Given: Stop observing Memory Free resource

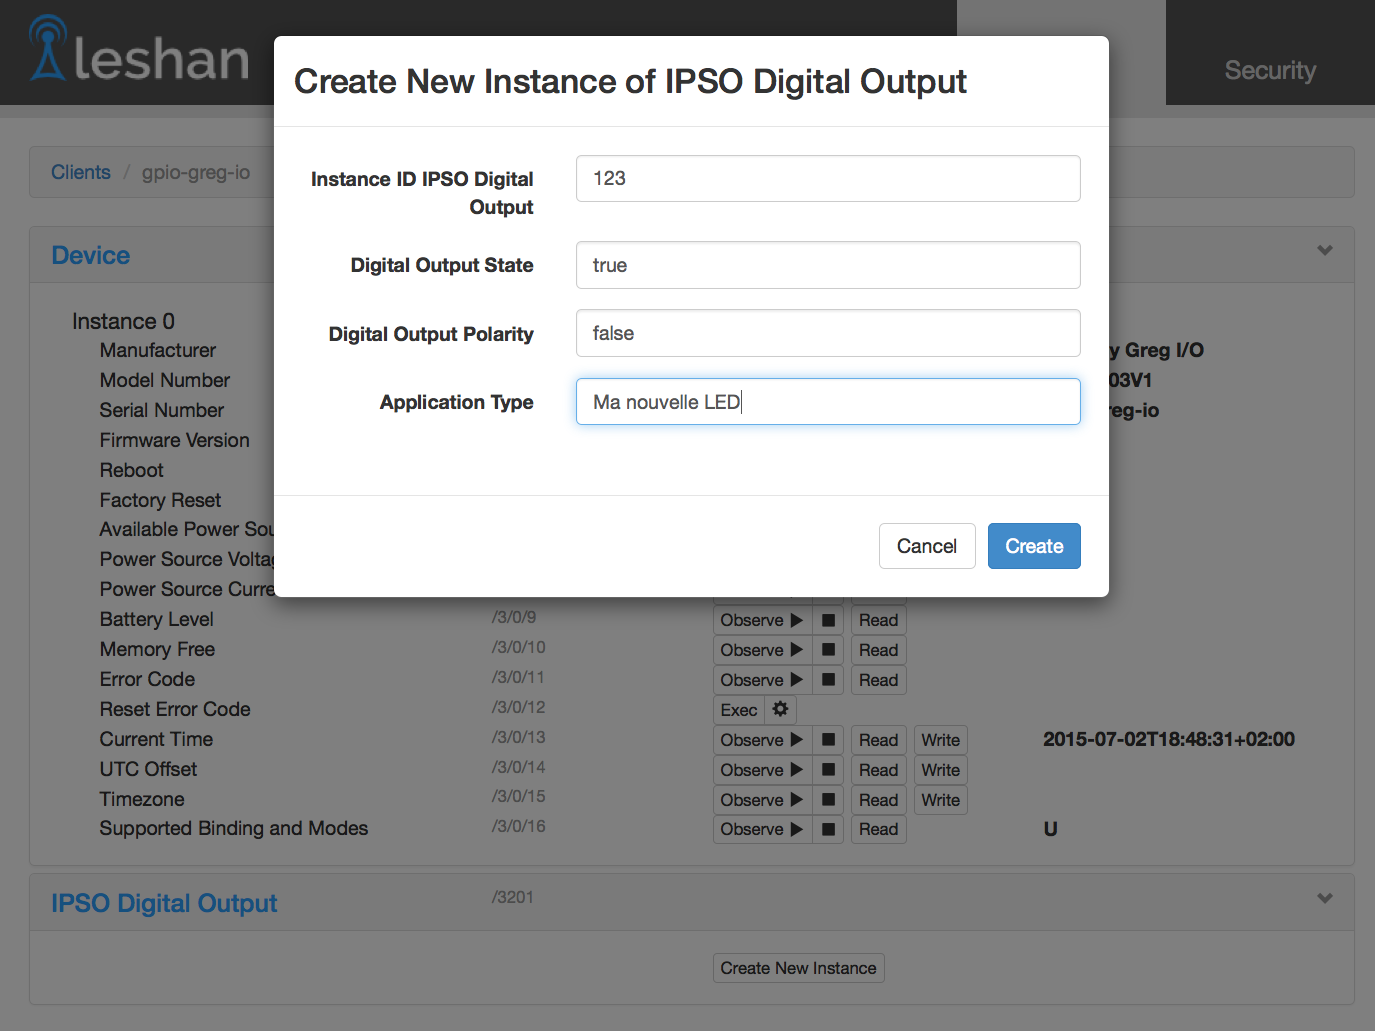Looking at the screenshot, I should coord(828,650).
